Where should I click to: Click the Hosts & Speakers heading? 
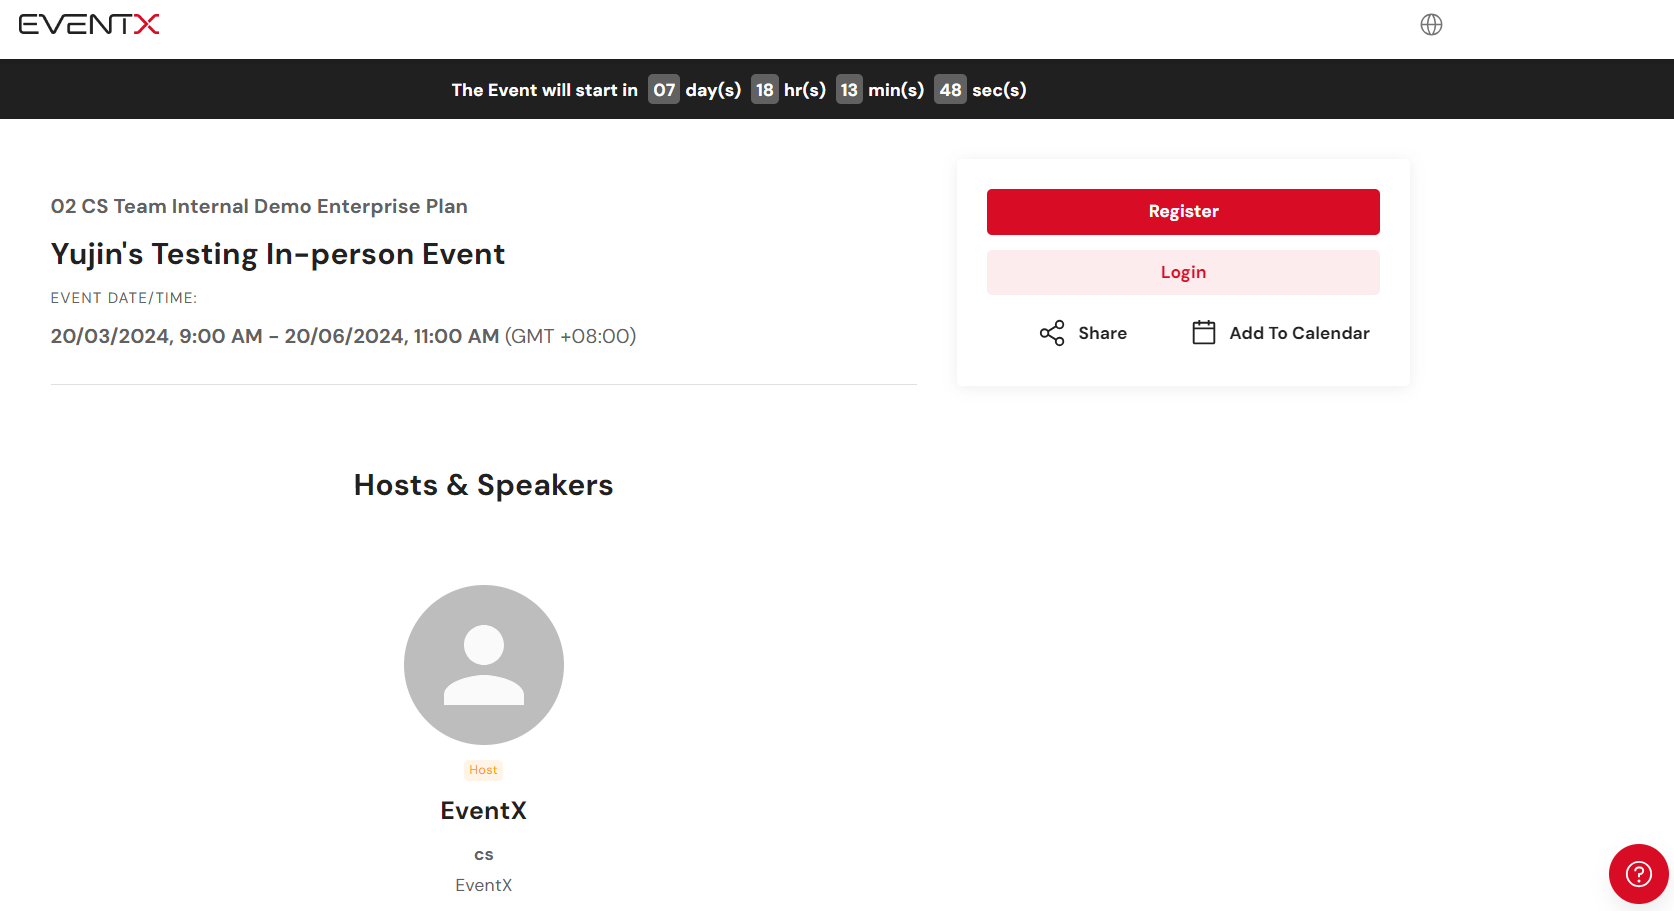pyautogui.click(x=484, y=485)
